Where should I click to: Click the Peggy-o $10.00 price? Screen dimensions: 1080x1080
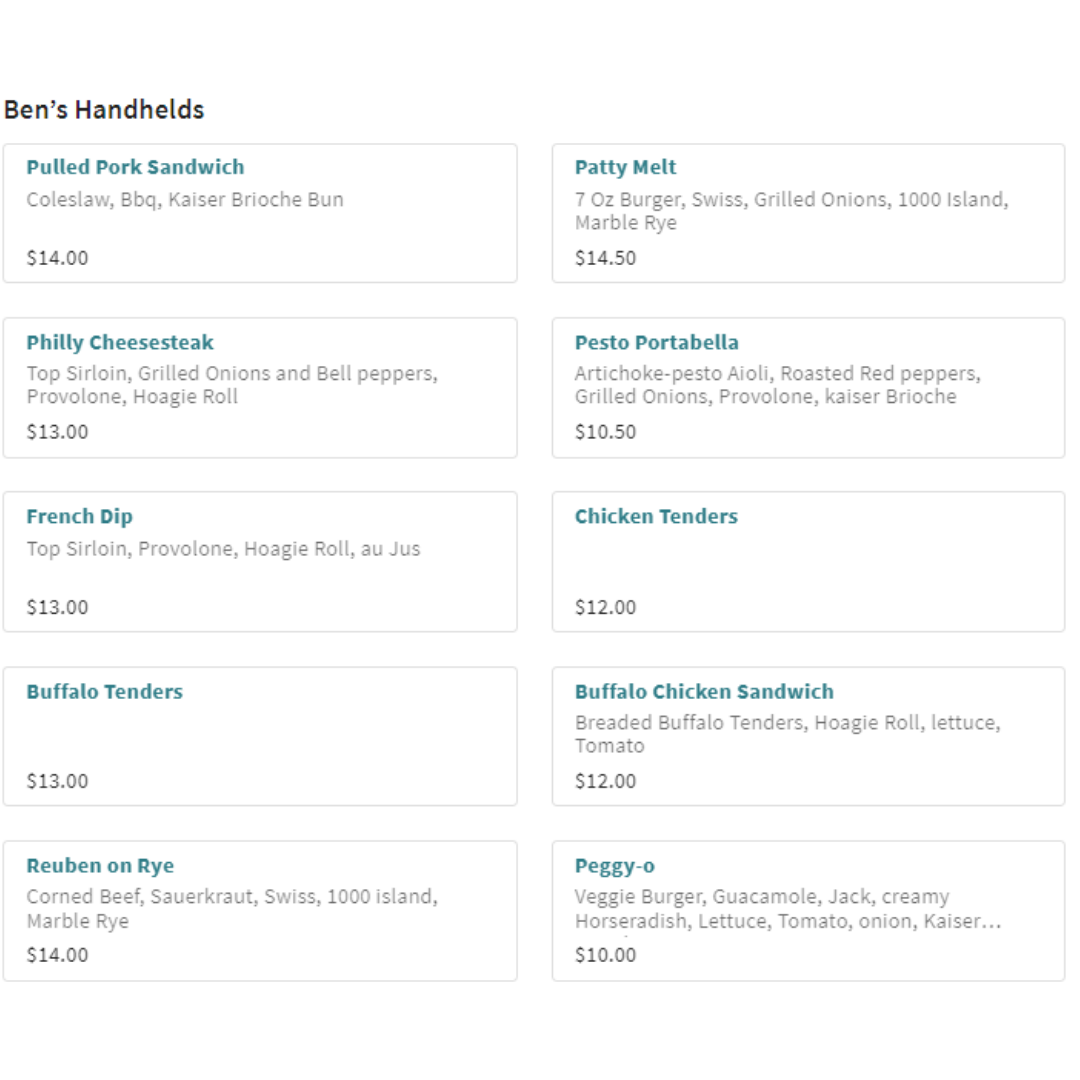pyautogui.click(x=605, y=955)
